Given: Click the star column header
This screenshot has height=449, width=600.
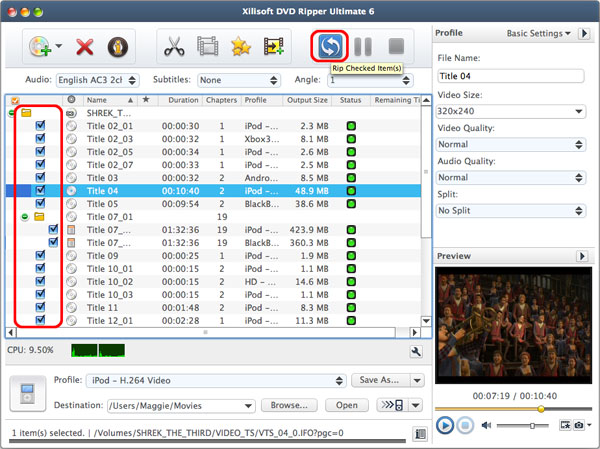Looking at the screenshot, I should coord(146,100).
